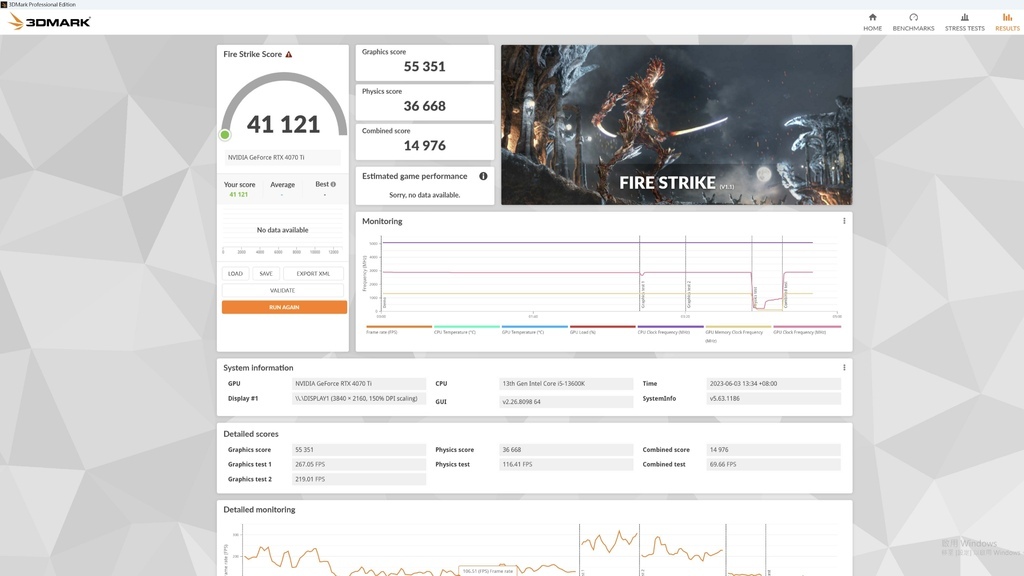Select the Results chart icon

coord(1007,17)
